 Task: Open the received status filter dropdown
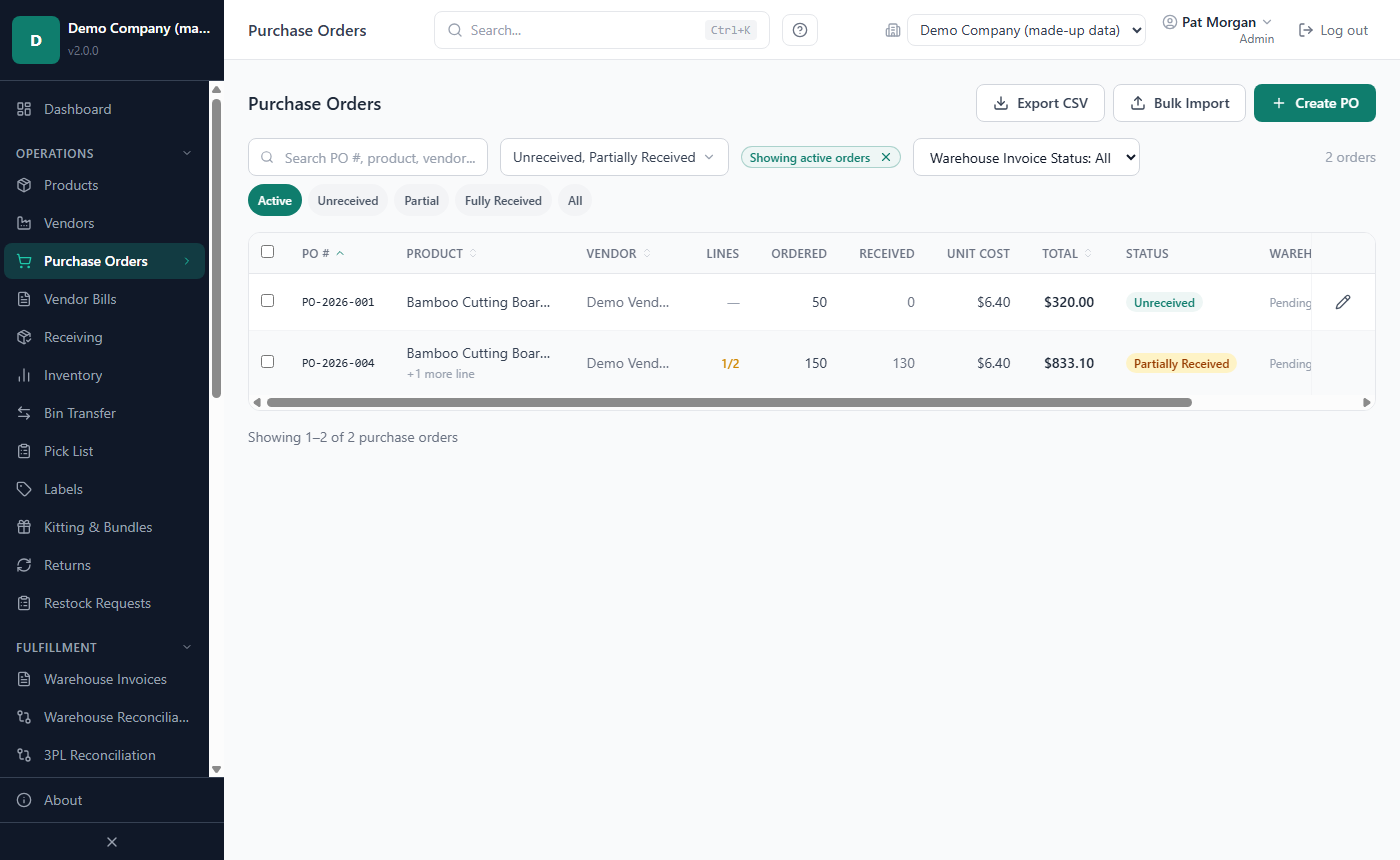point(614,157)
